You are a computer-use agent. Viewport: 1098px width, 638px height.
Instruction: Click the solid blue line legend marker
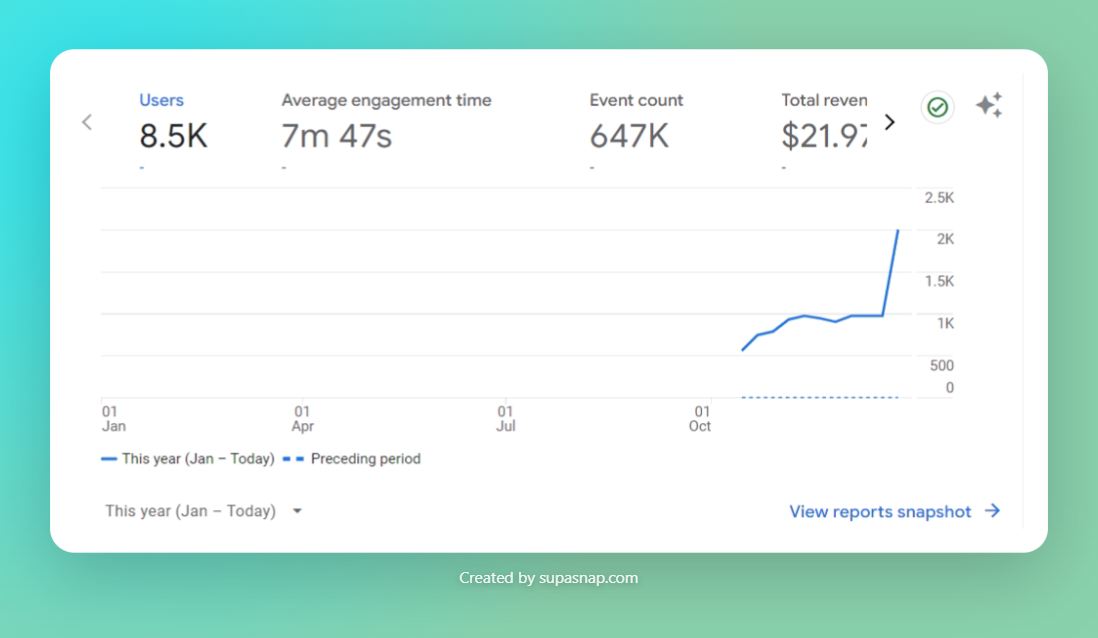pos(109,459)
